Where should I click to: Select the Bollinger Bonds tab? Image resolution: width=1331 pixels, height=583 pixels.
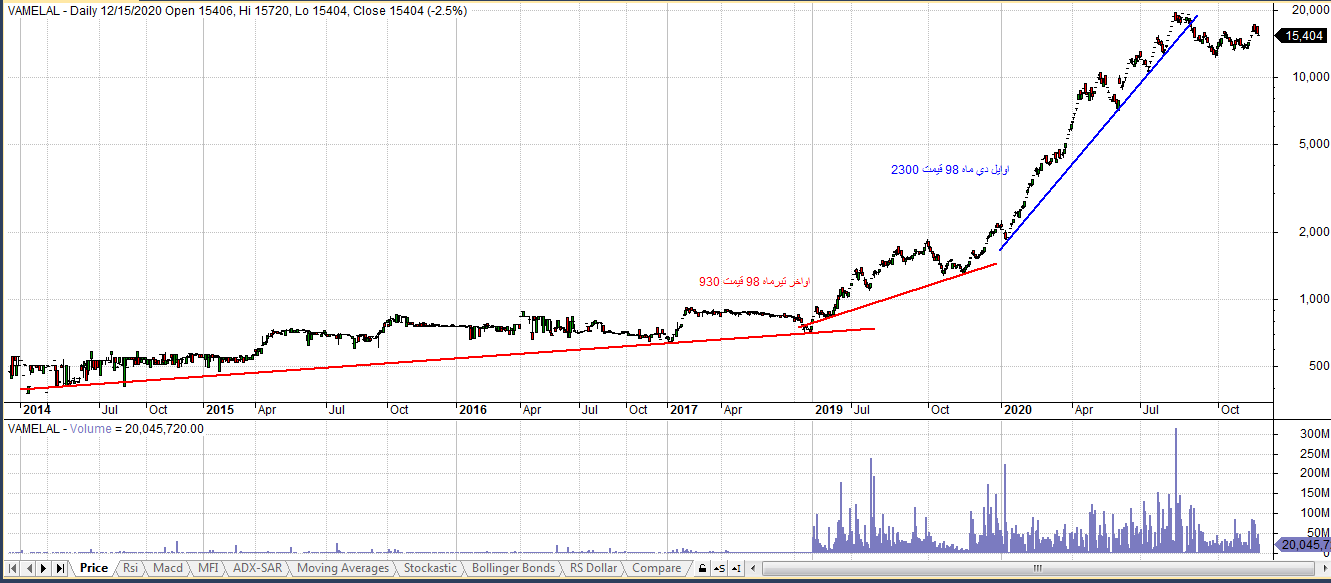tap(513, 568)
